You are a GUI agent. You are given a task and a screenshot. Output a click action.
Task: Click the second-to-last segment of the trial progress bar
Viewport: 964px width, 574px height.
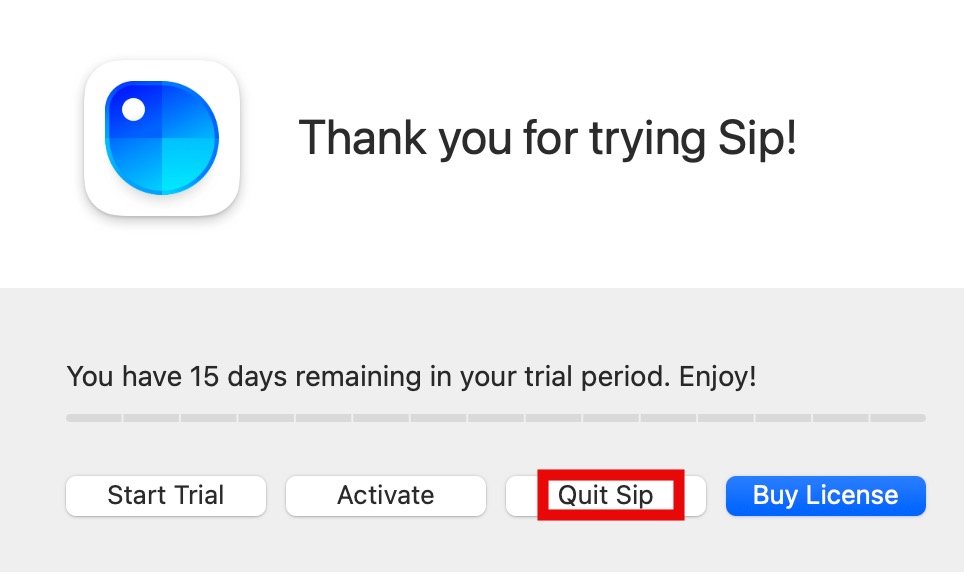[x=840, y=418]
